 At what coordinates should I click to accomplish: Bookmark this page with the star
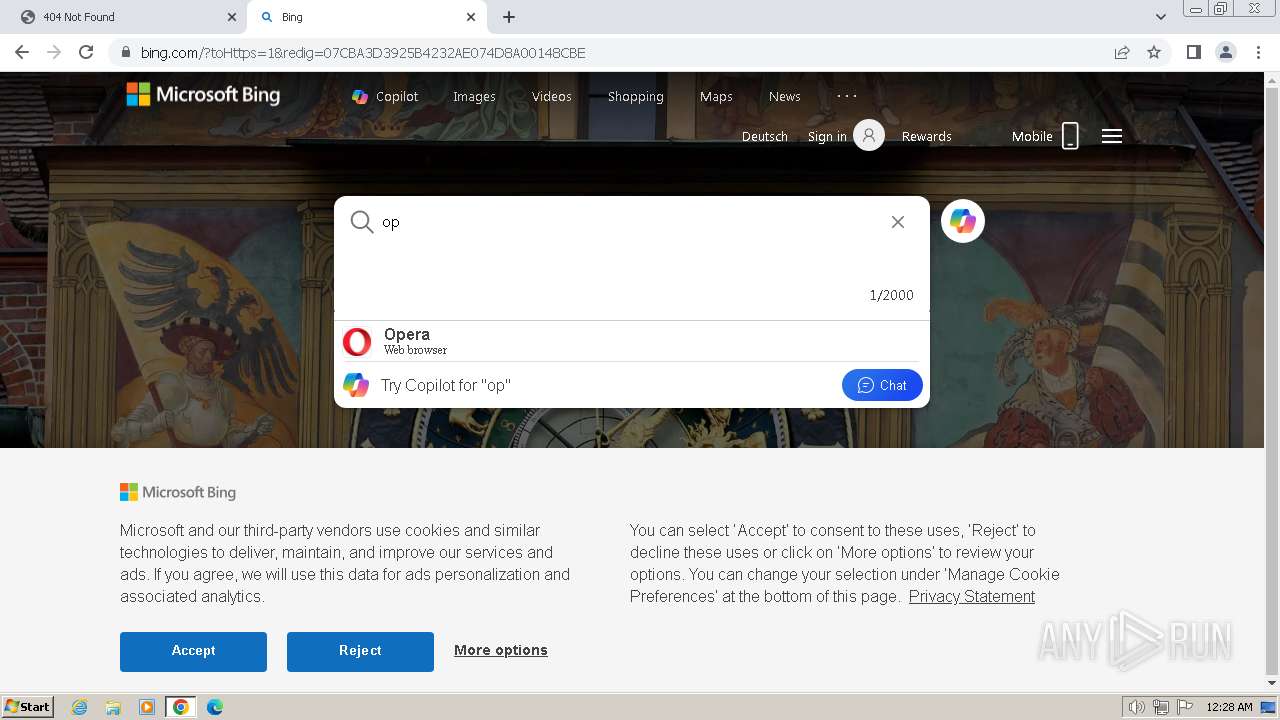1154,52
